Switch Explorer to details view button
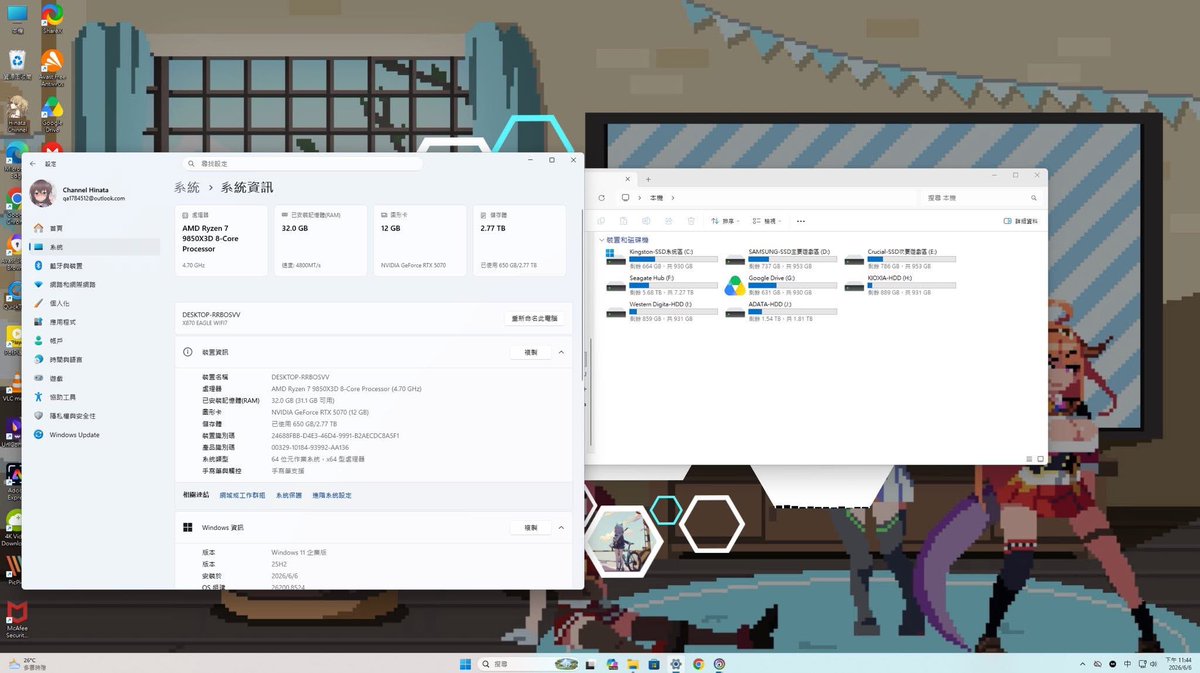The height and width of the screenshot is (673, 1200). point(1027,459)
